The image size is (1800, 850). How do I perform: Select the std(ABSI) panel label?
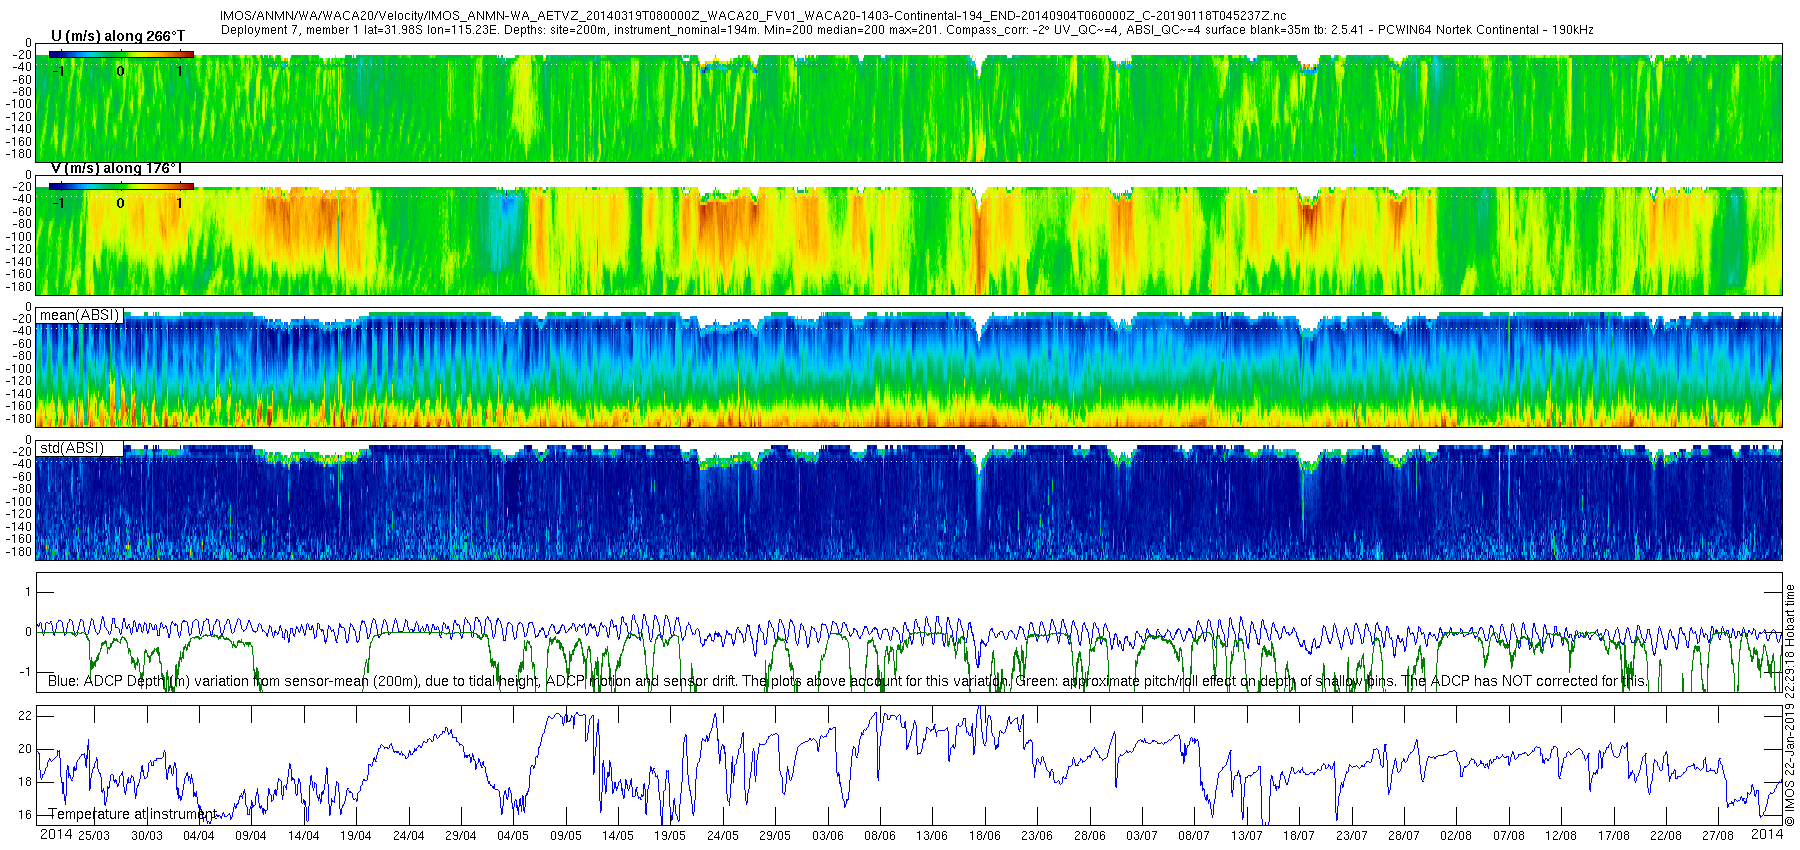(x=72, y=448)
